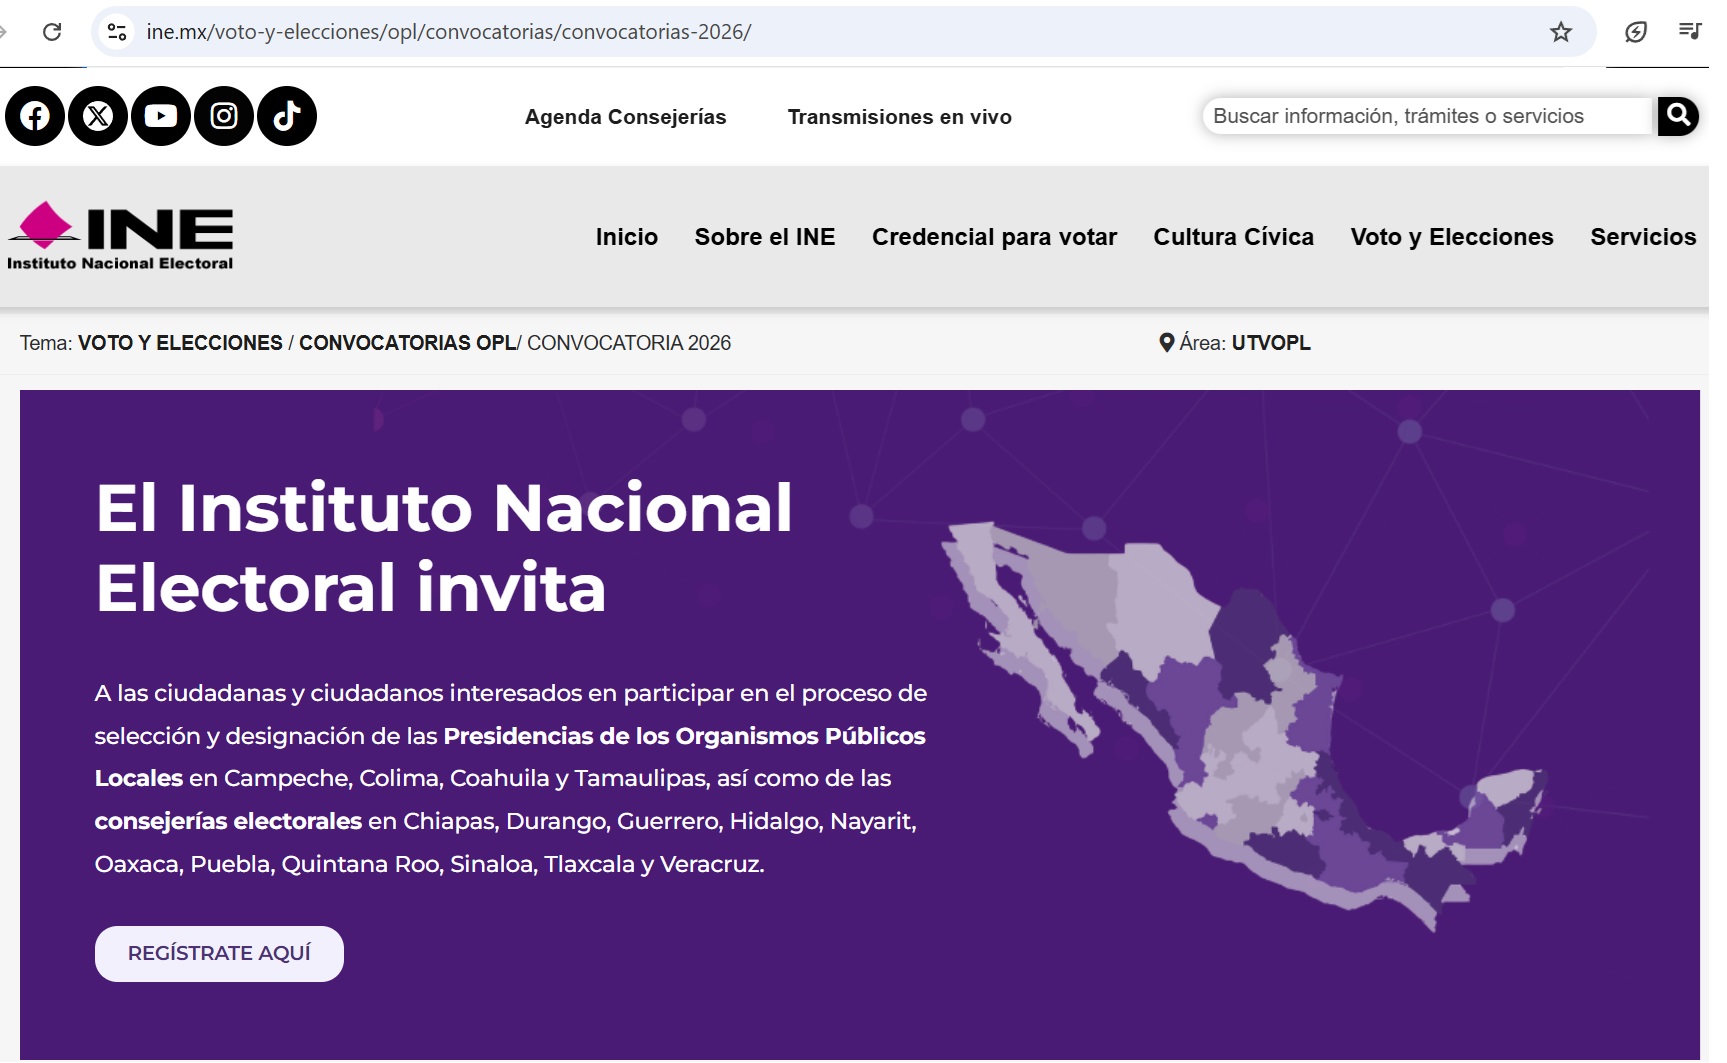Open Credencial para votar menu

994,237
